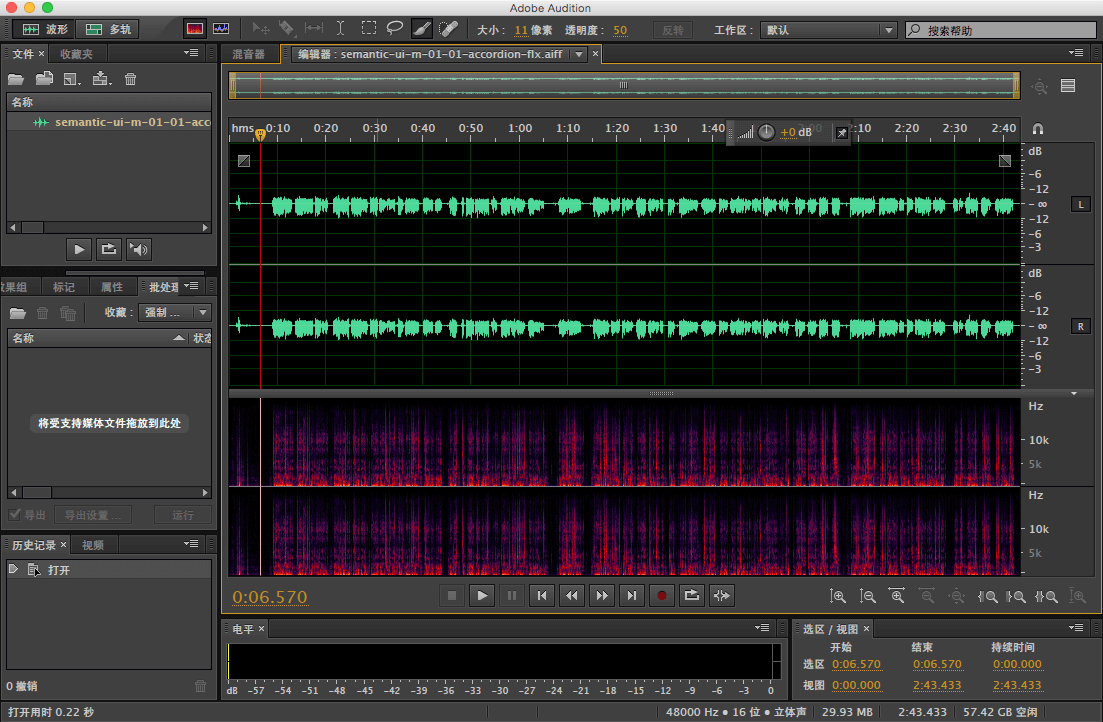Toggle auto-play speaker in Files panel

139,249
